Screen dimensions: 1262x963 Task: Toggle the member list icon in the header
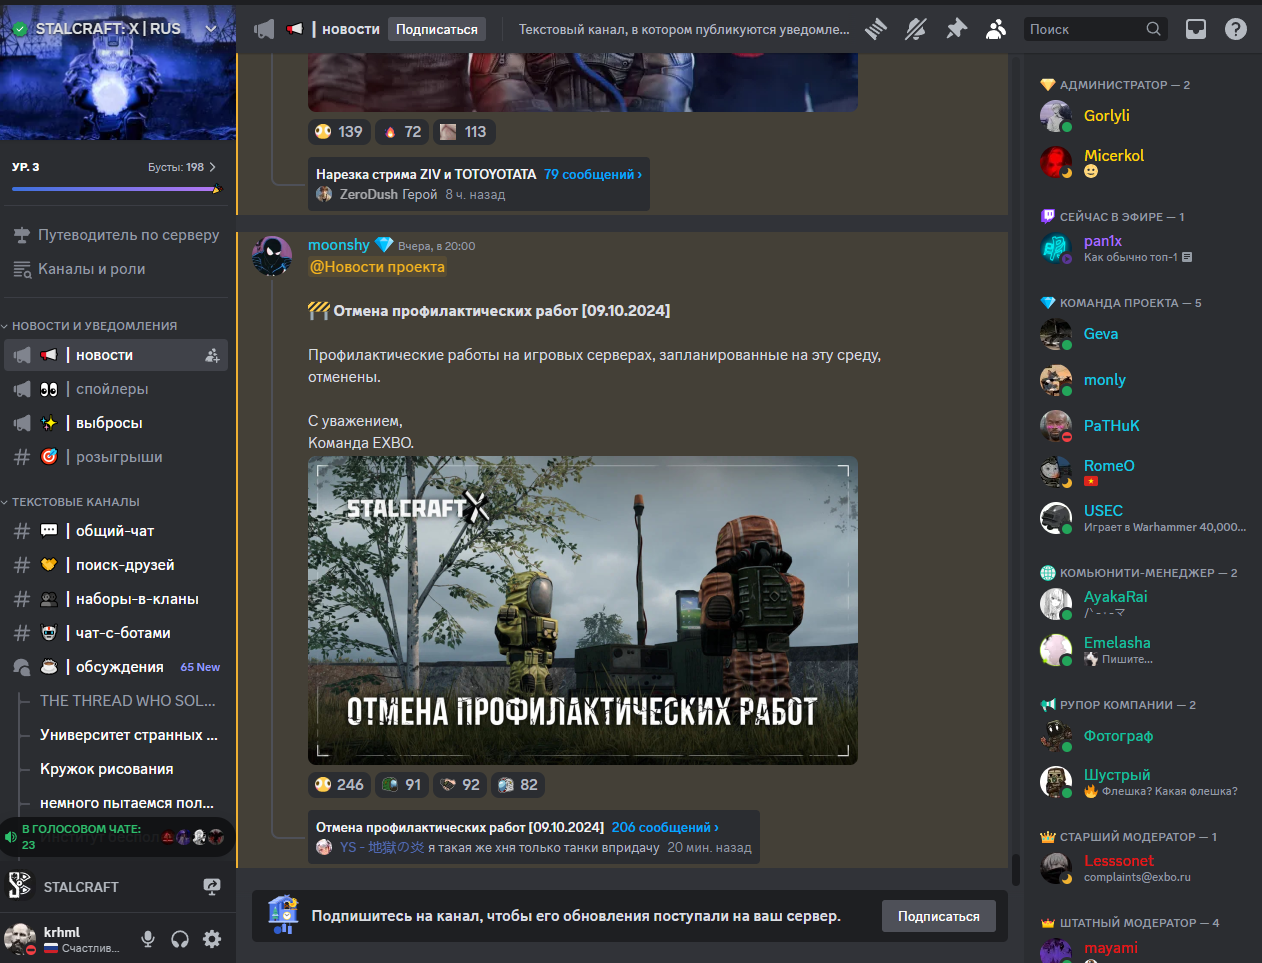pyautogui.click(x=996, y=29)
